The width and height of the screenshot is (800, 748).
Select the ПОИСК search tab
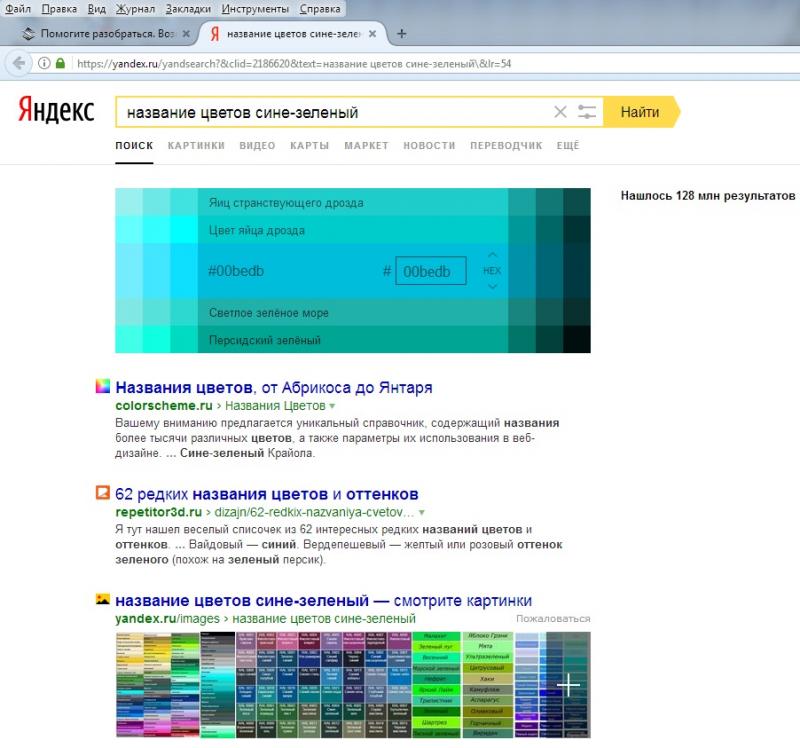point(134,146)
